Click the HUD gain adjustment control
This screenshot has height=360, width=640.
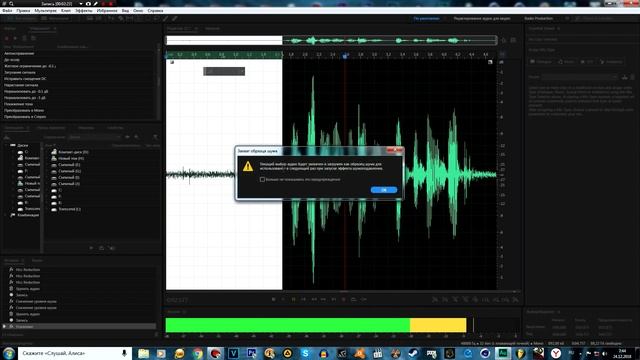click(224, 71)
